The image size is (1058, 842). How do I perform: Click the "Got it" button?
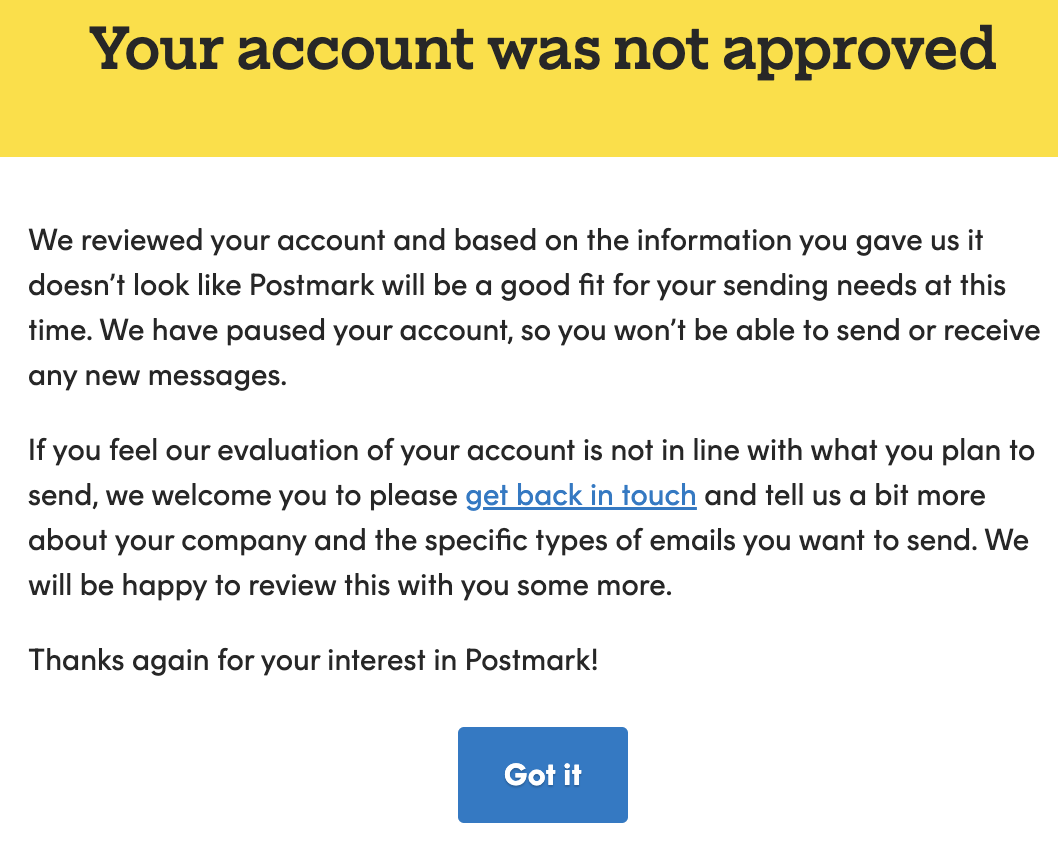[542, 775]
